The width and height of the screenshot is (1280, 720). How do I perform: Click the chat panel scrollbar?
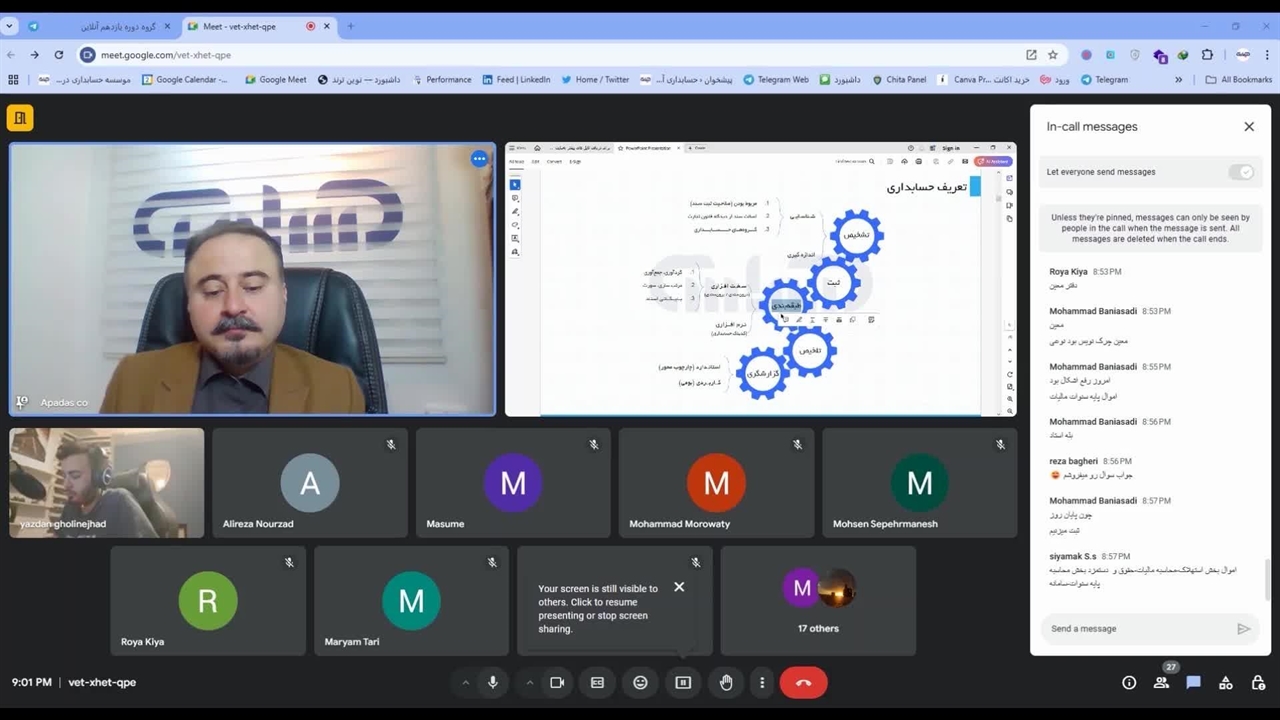pyautogui.click(x=1266, y=580)
